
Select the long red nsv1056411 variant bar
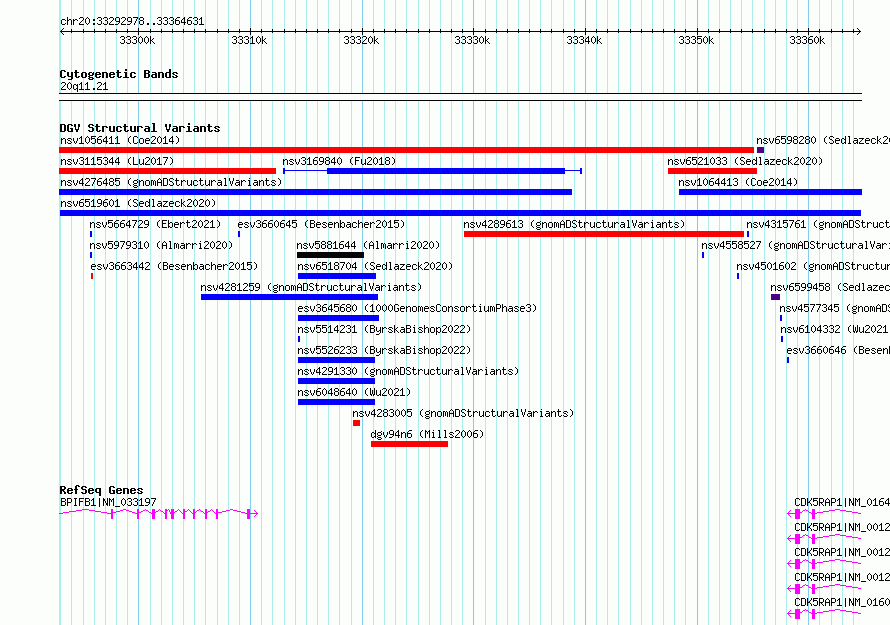pos(406,150)
